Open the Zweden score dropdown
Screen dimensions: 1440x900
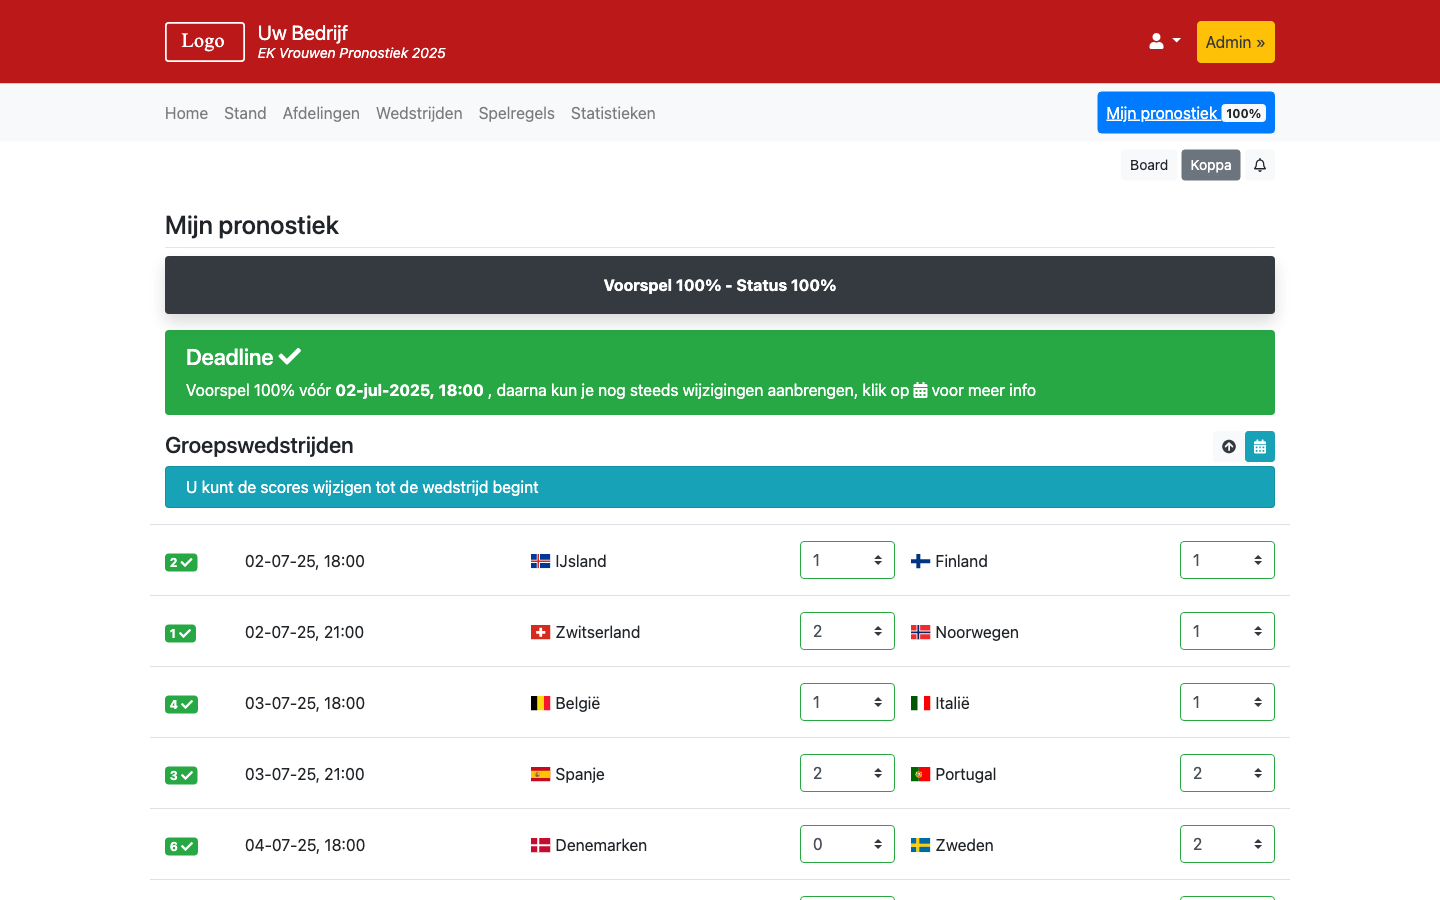[1227, 844]
